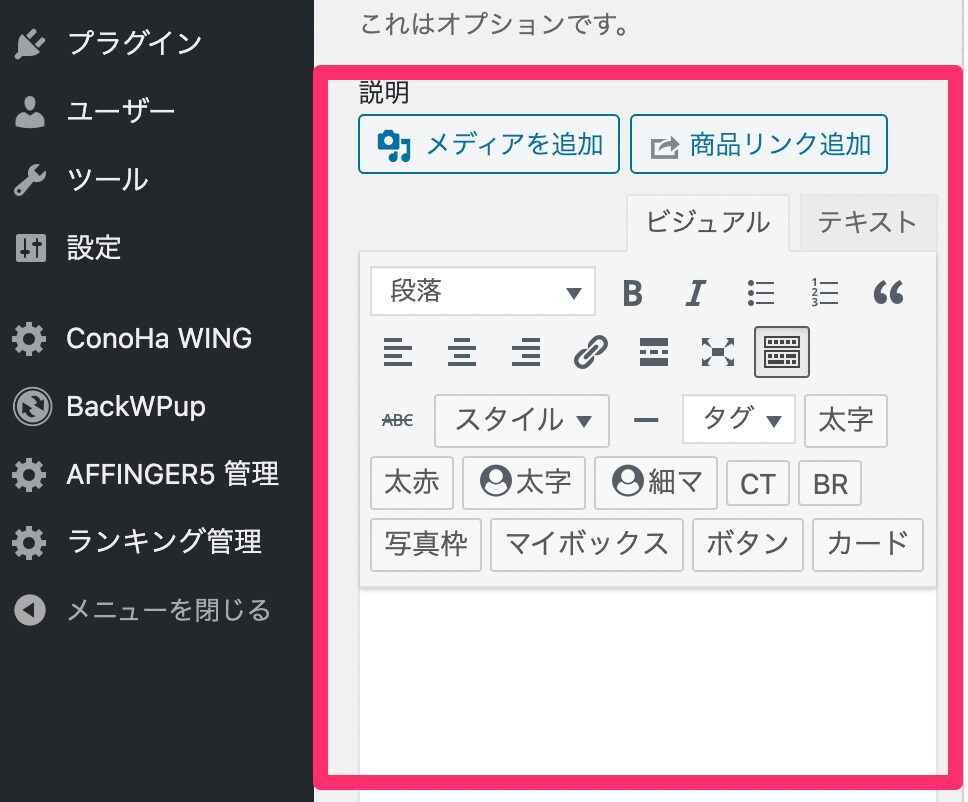Click the plugin plug icon

point(30,43)
